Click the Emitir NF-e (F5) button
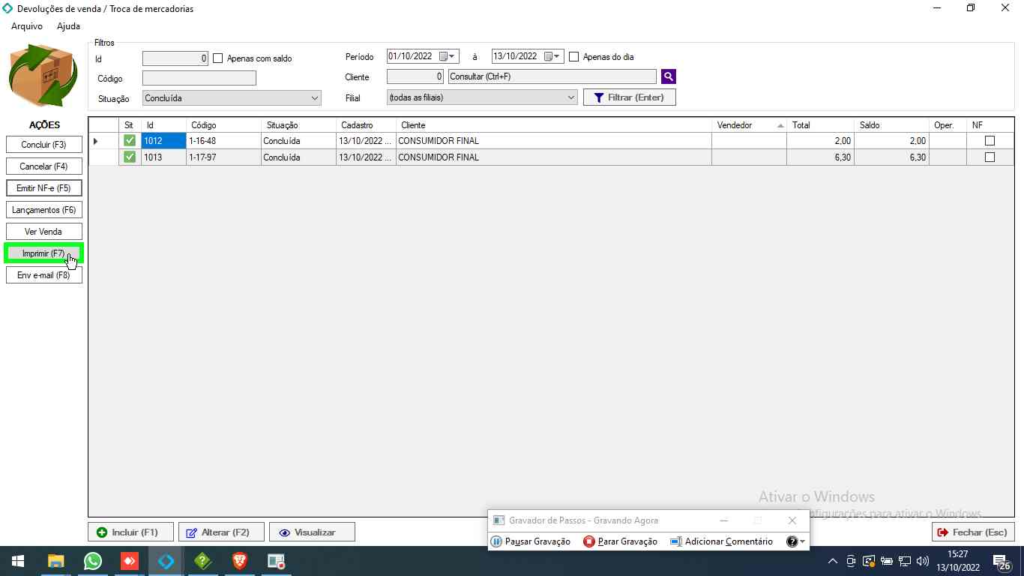This screenshot has width=1024, height=576. [x=43, y=188]
